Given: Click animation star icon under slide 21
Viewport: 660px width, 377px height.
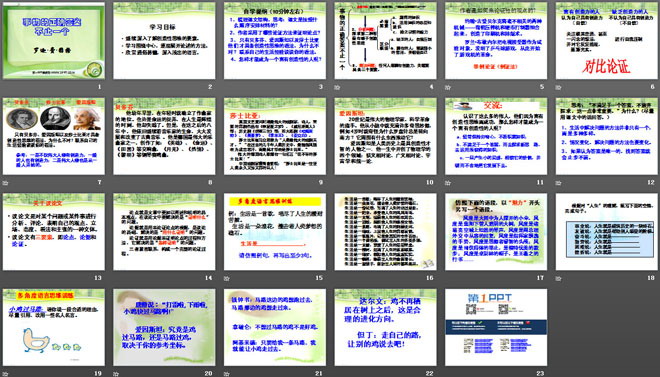Looking at the screenshot, I should click(x=227, y=374).
